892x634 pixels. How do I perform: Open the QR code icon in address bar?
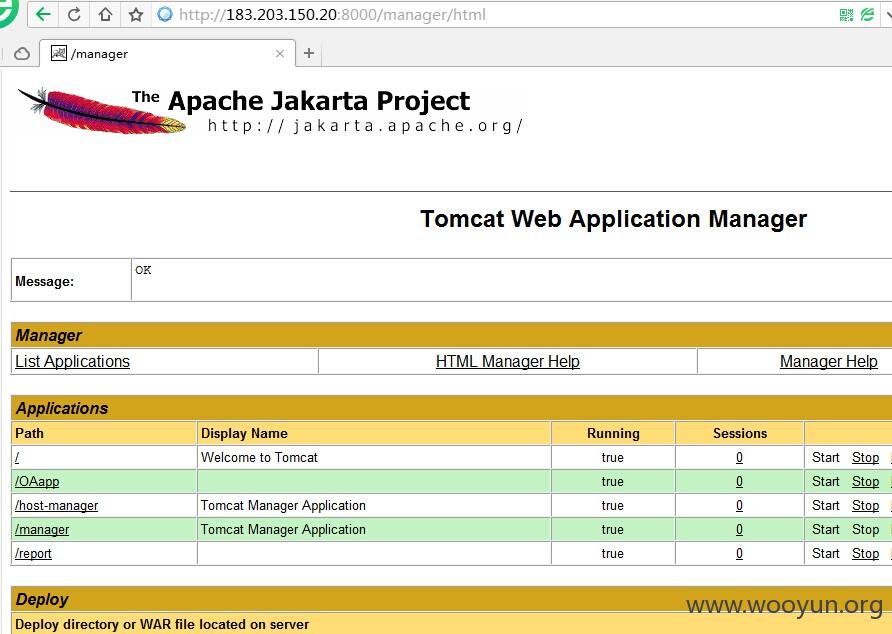click(x=846, y=15)
